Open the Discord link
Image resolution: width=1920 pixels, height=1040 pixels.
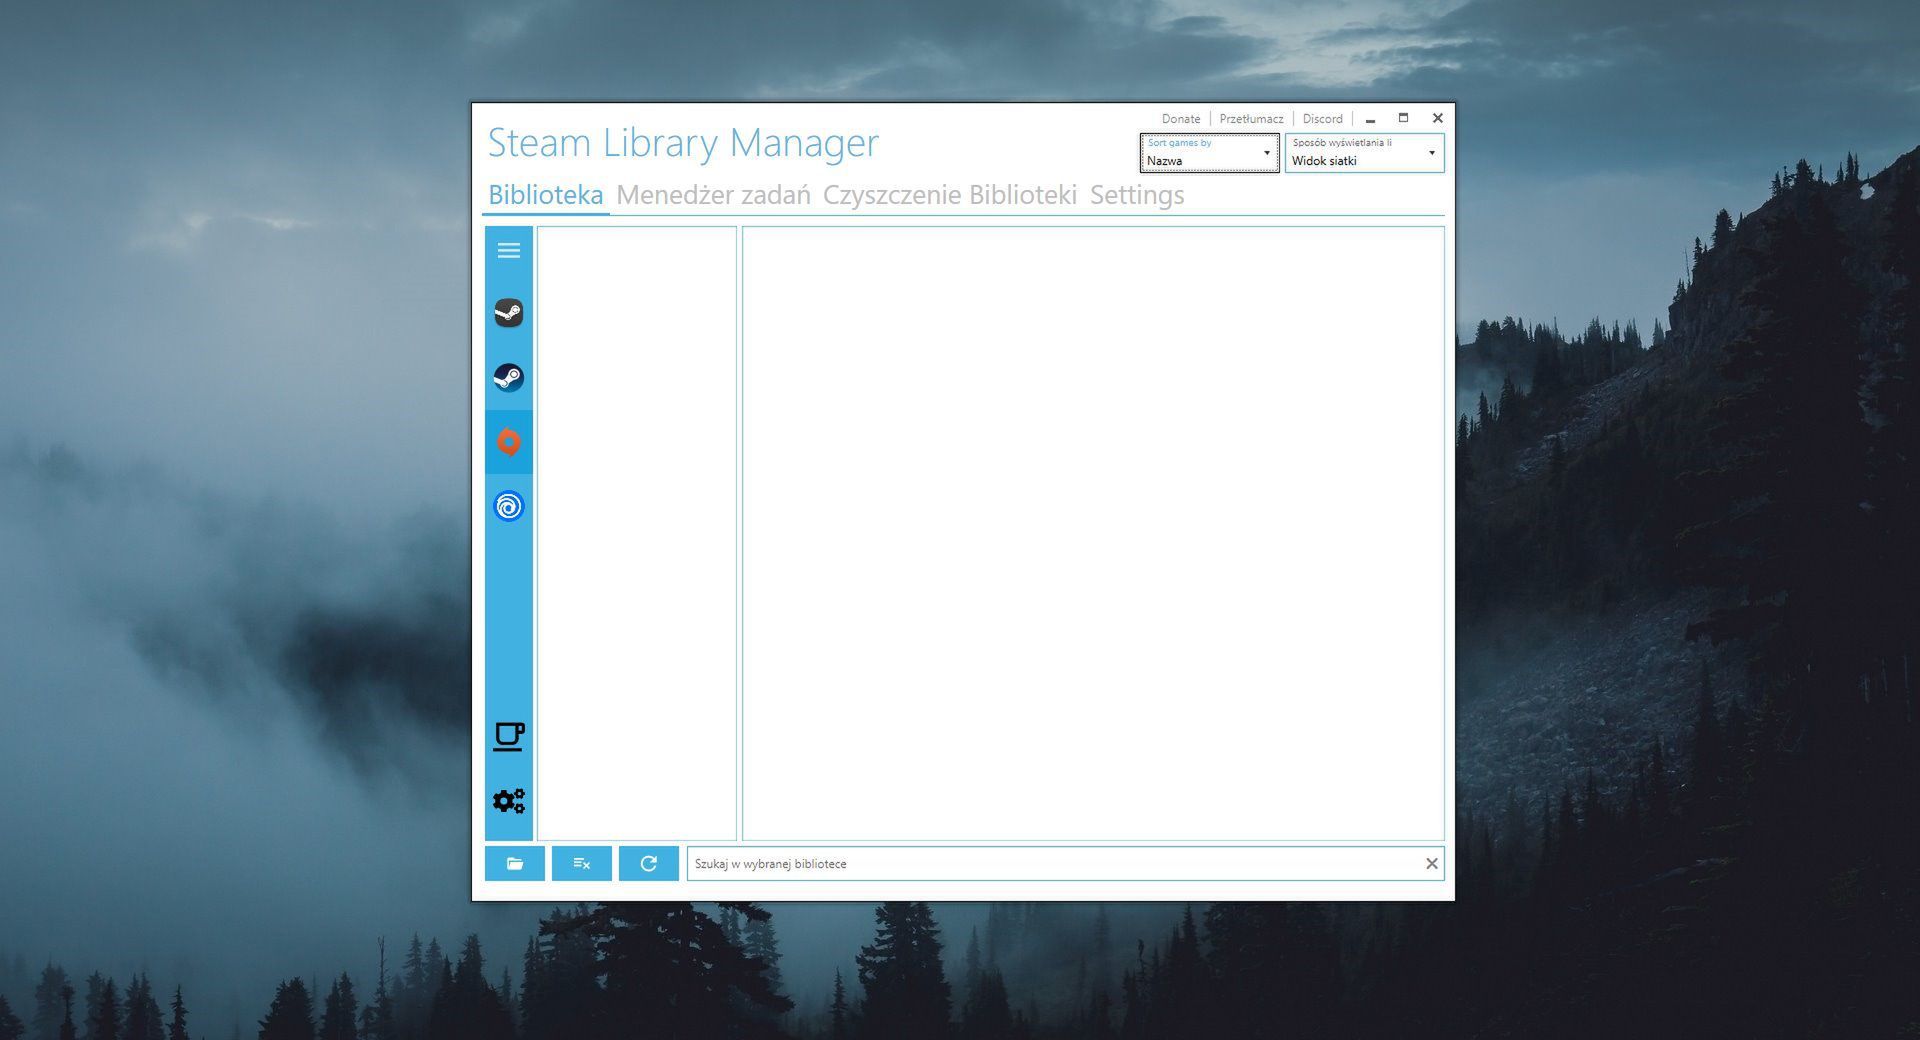[1322, 118]
